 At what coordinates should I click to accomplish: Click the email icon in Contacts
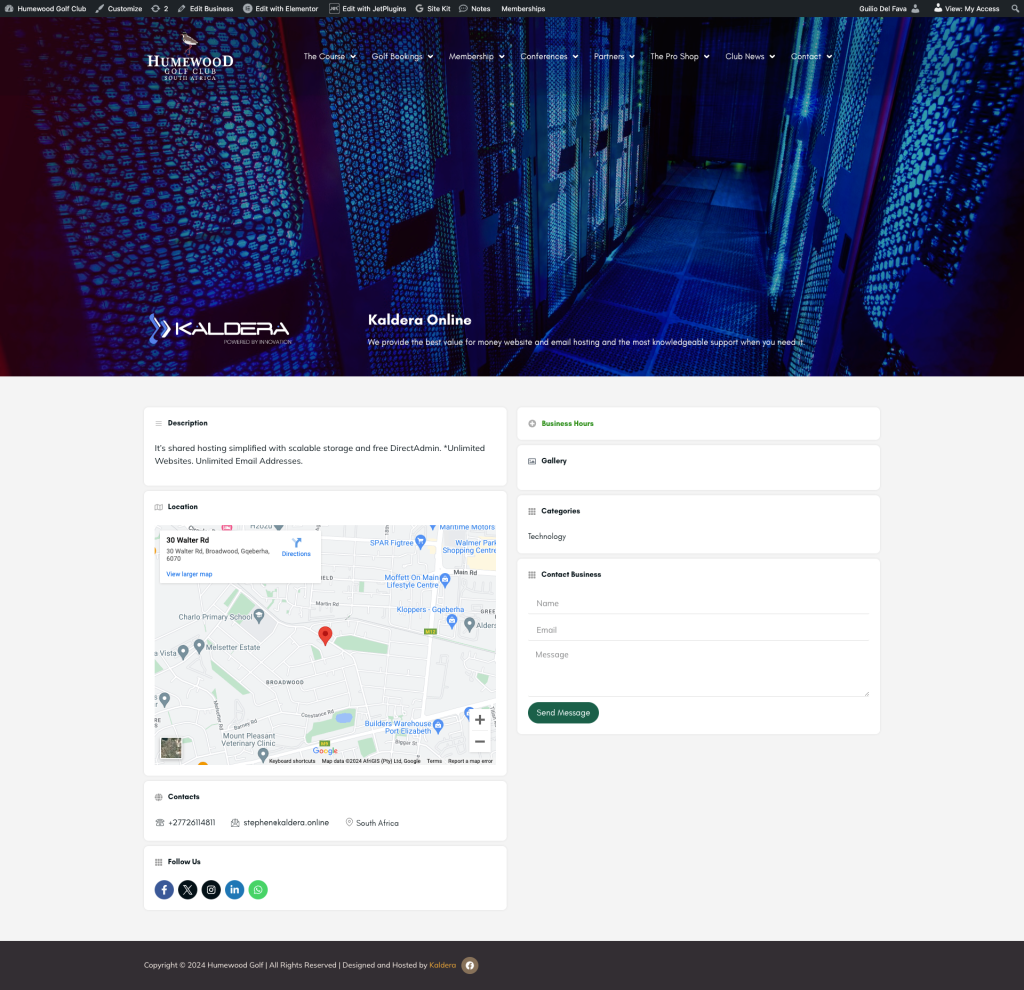pyautogui.click(x=235, y=823)
